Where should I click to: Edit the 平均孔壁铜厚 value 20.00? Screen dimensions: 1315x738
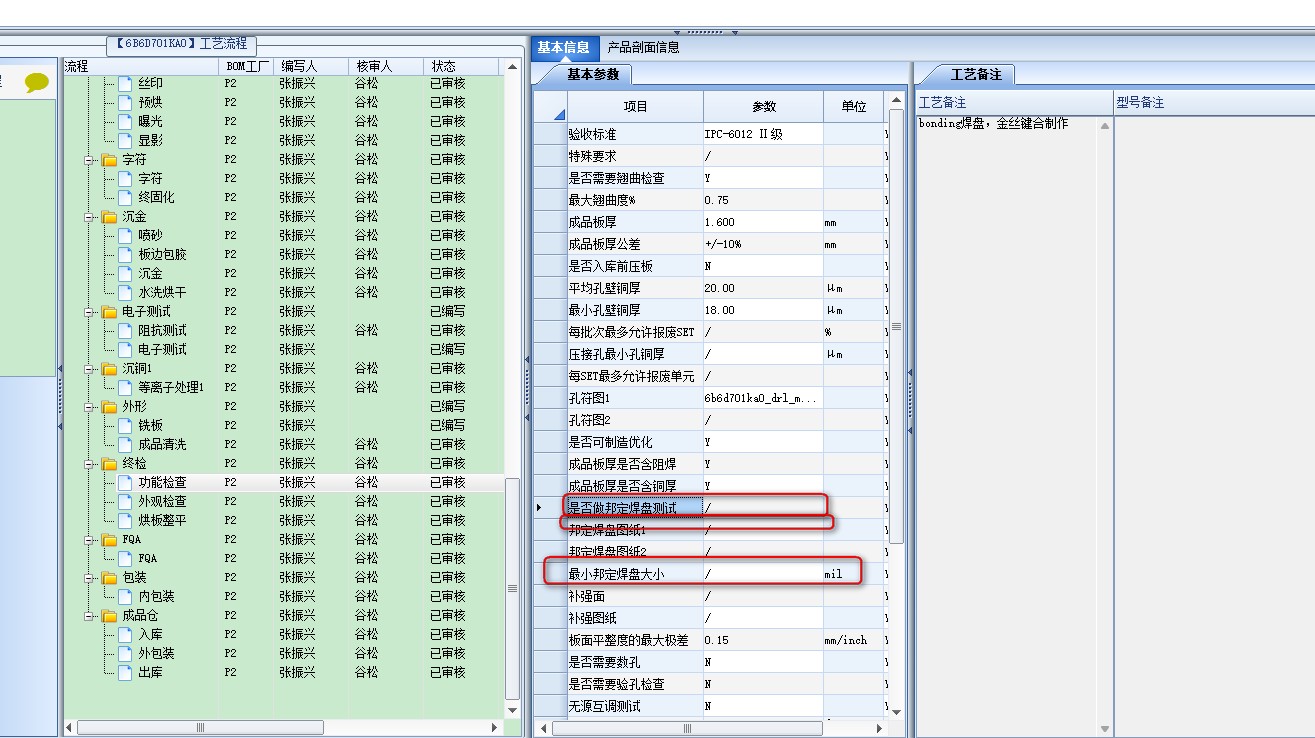tap(763, 288)
